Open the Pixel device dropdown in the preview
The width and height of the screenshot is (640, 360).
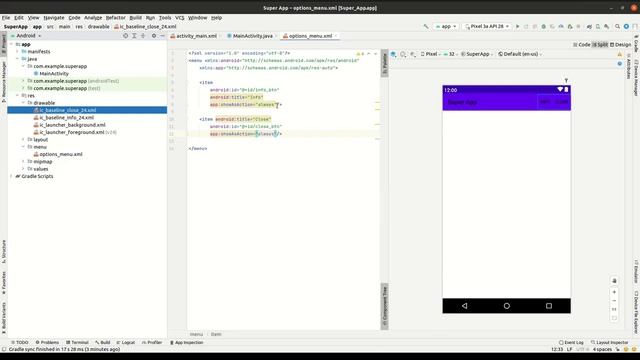point(431,54)
